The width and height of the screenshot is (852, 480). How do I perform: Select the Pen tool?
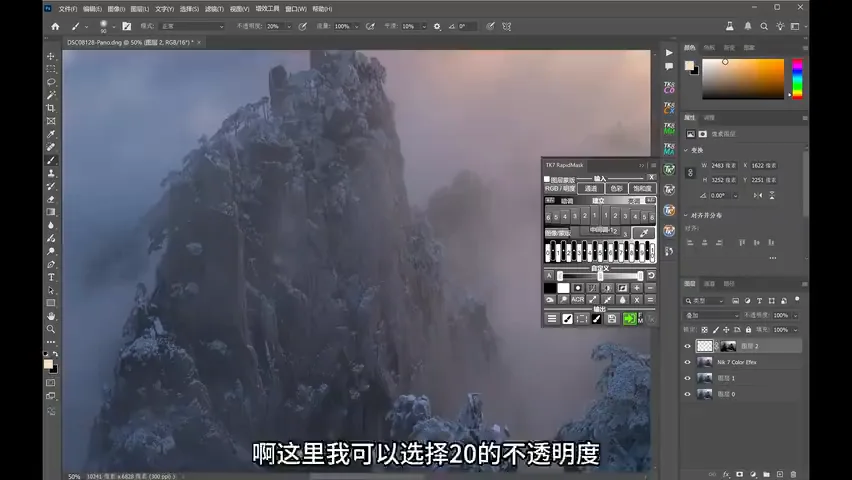click(x=51, y=264)
